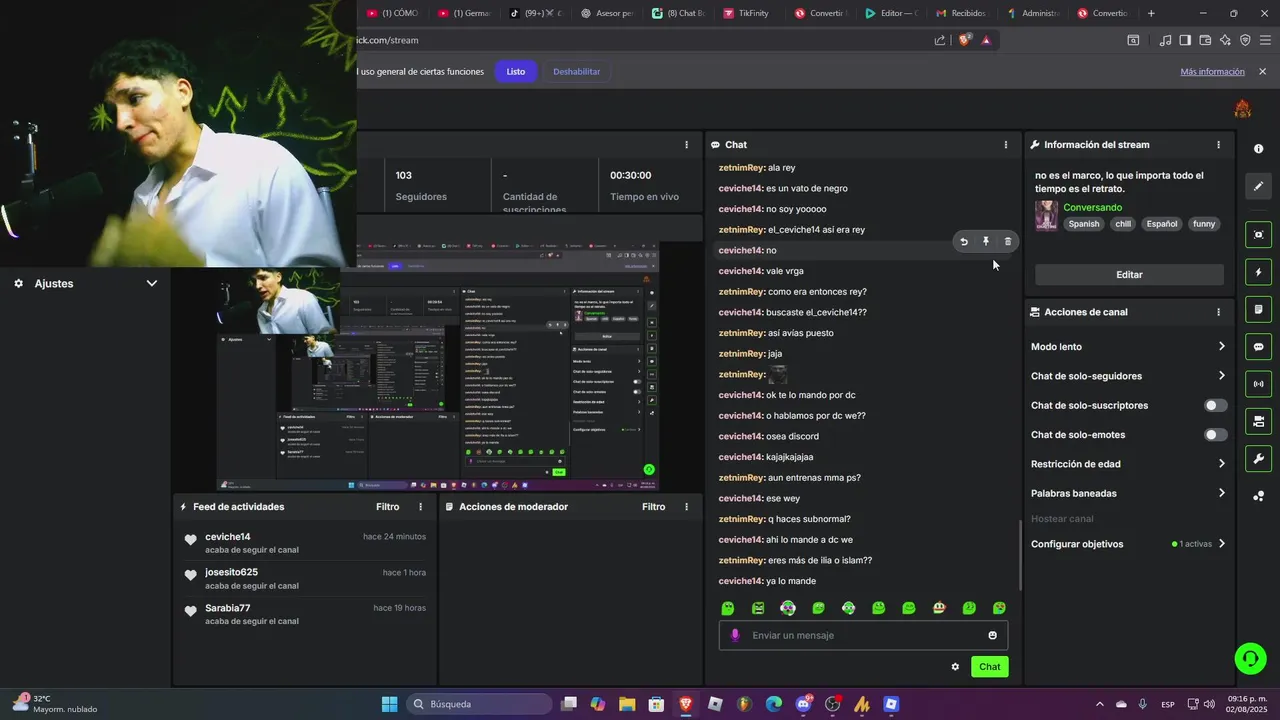Open the Más información link
The image size is (1280, 720).
point(1212,72)
